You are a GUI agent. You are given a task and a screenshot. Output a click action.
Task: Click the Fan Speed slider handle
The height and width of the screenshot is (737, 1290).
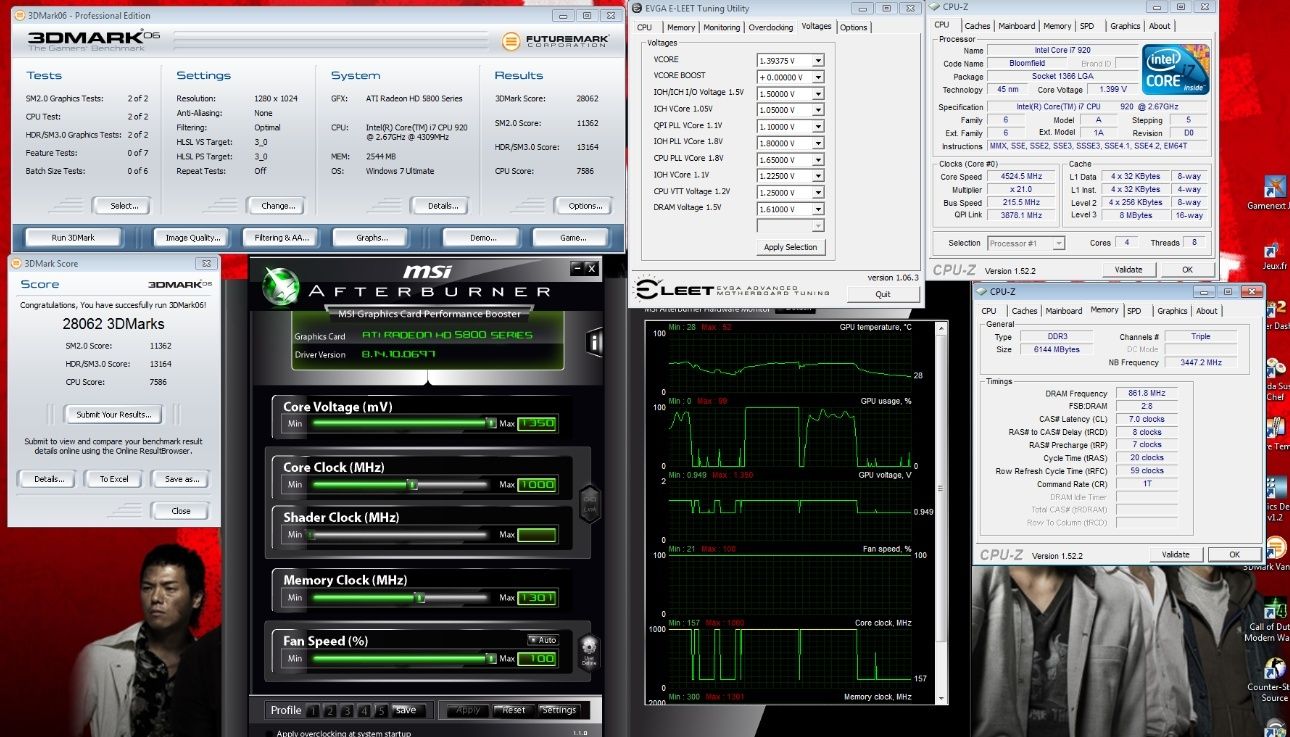tap(491, 659)
